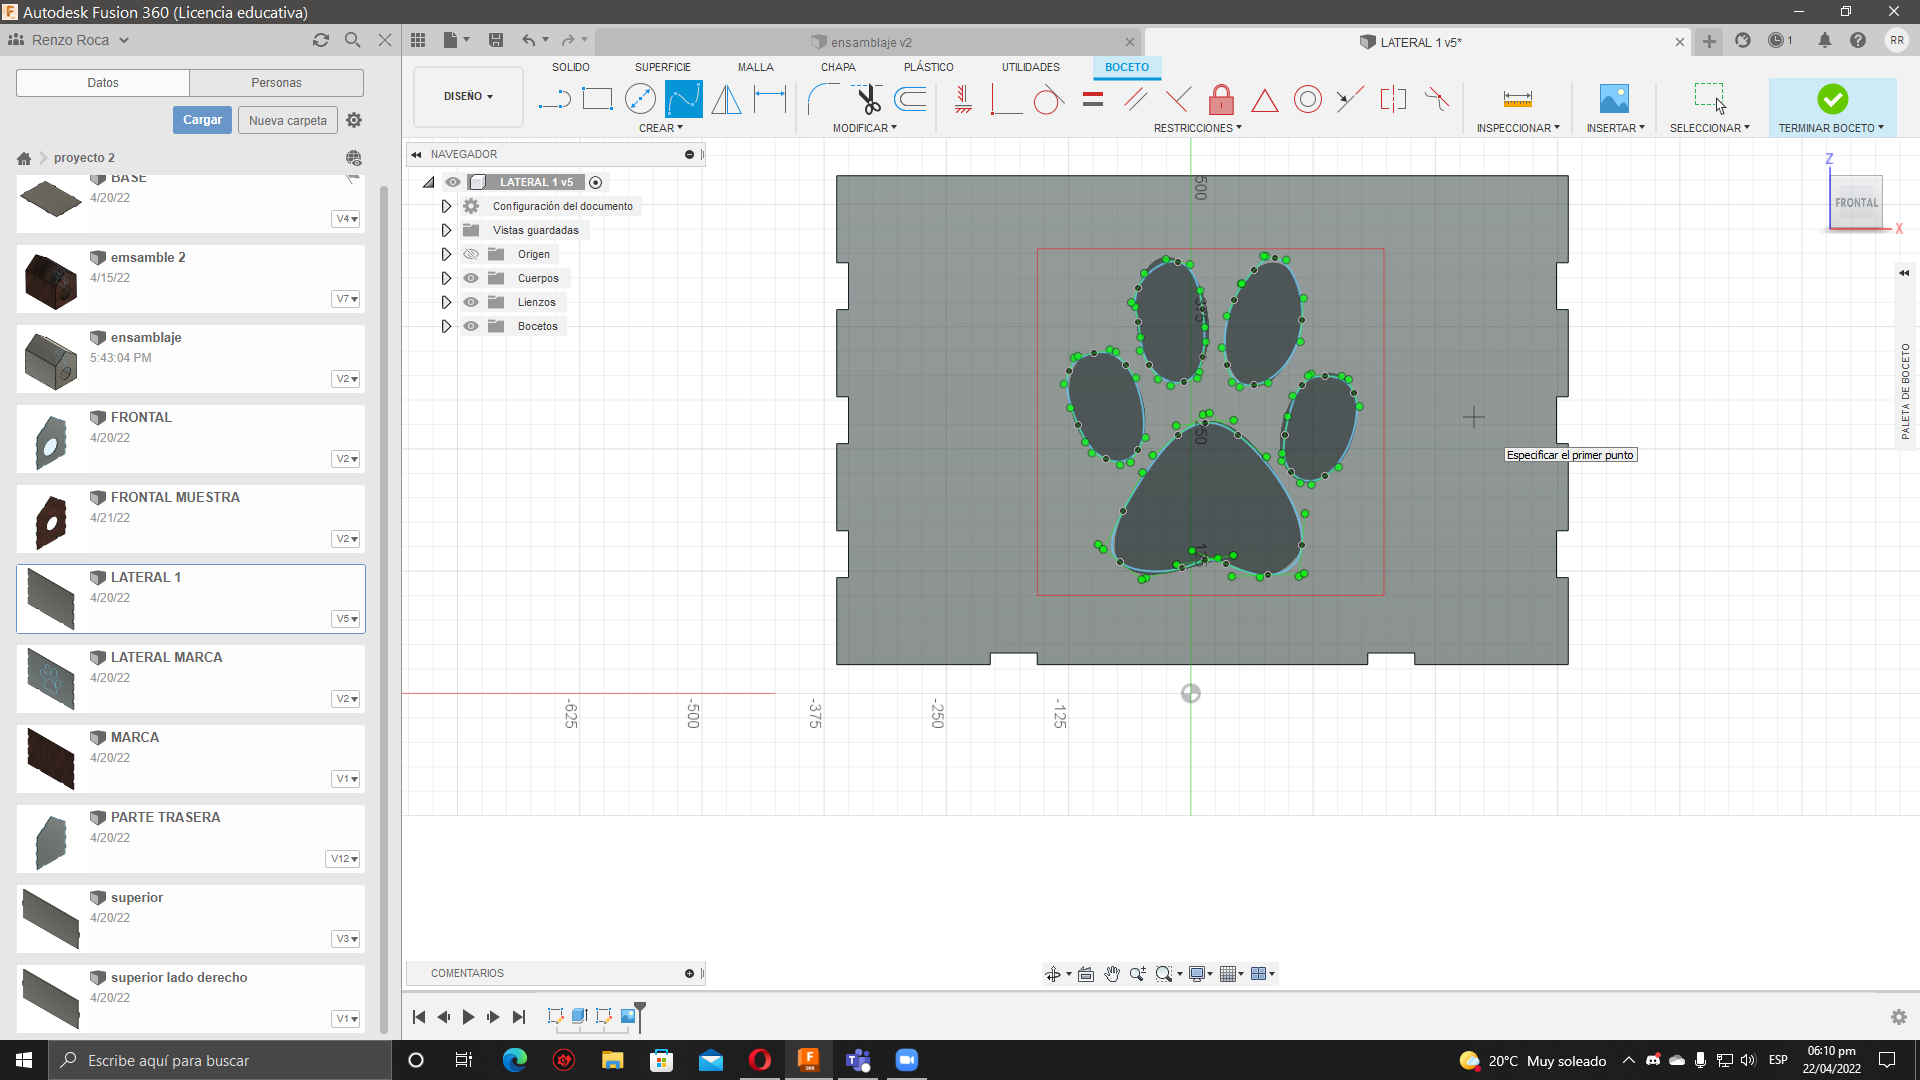The height and width of the screenshot is (1080, 1920).
Task: Open the INSPECCIONAR dropdown
Action: pyautogui.click(x=1518, y=128)
